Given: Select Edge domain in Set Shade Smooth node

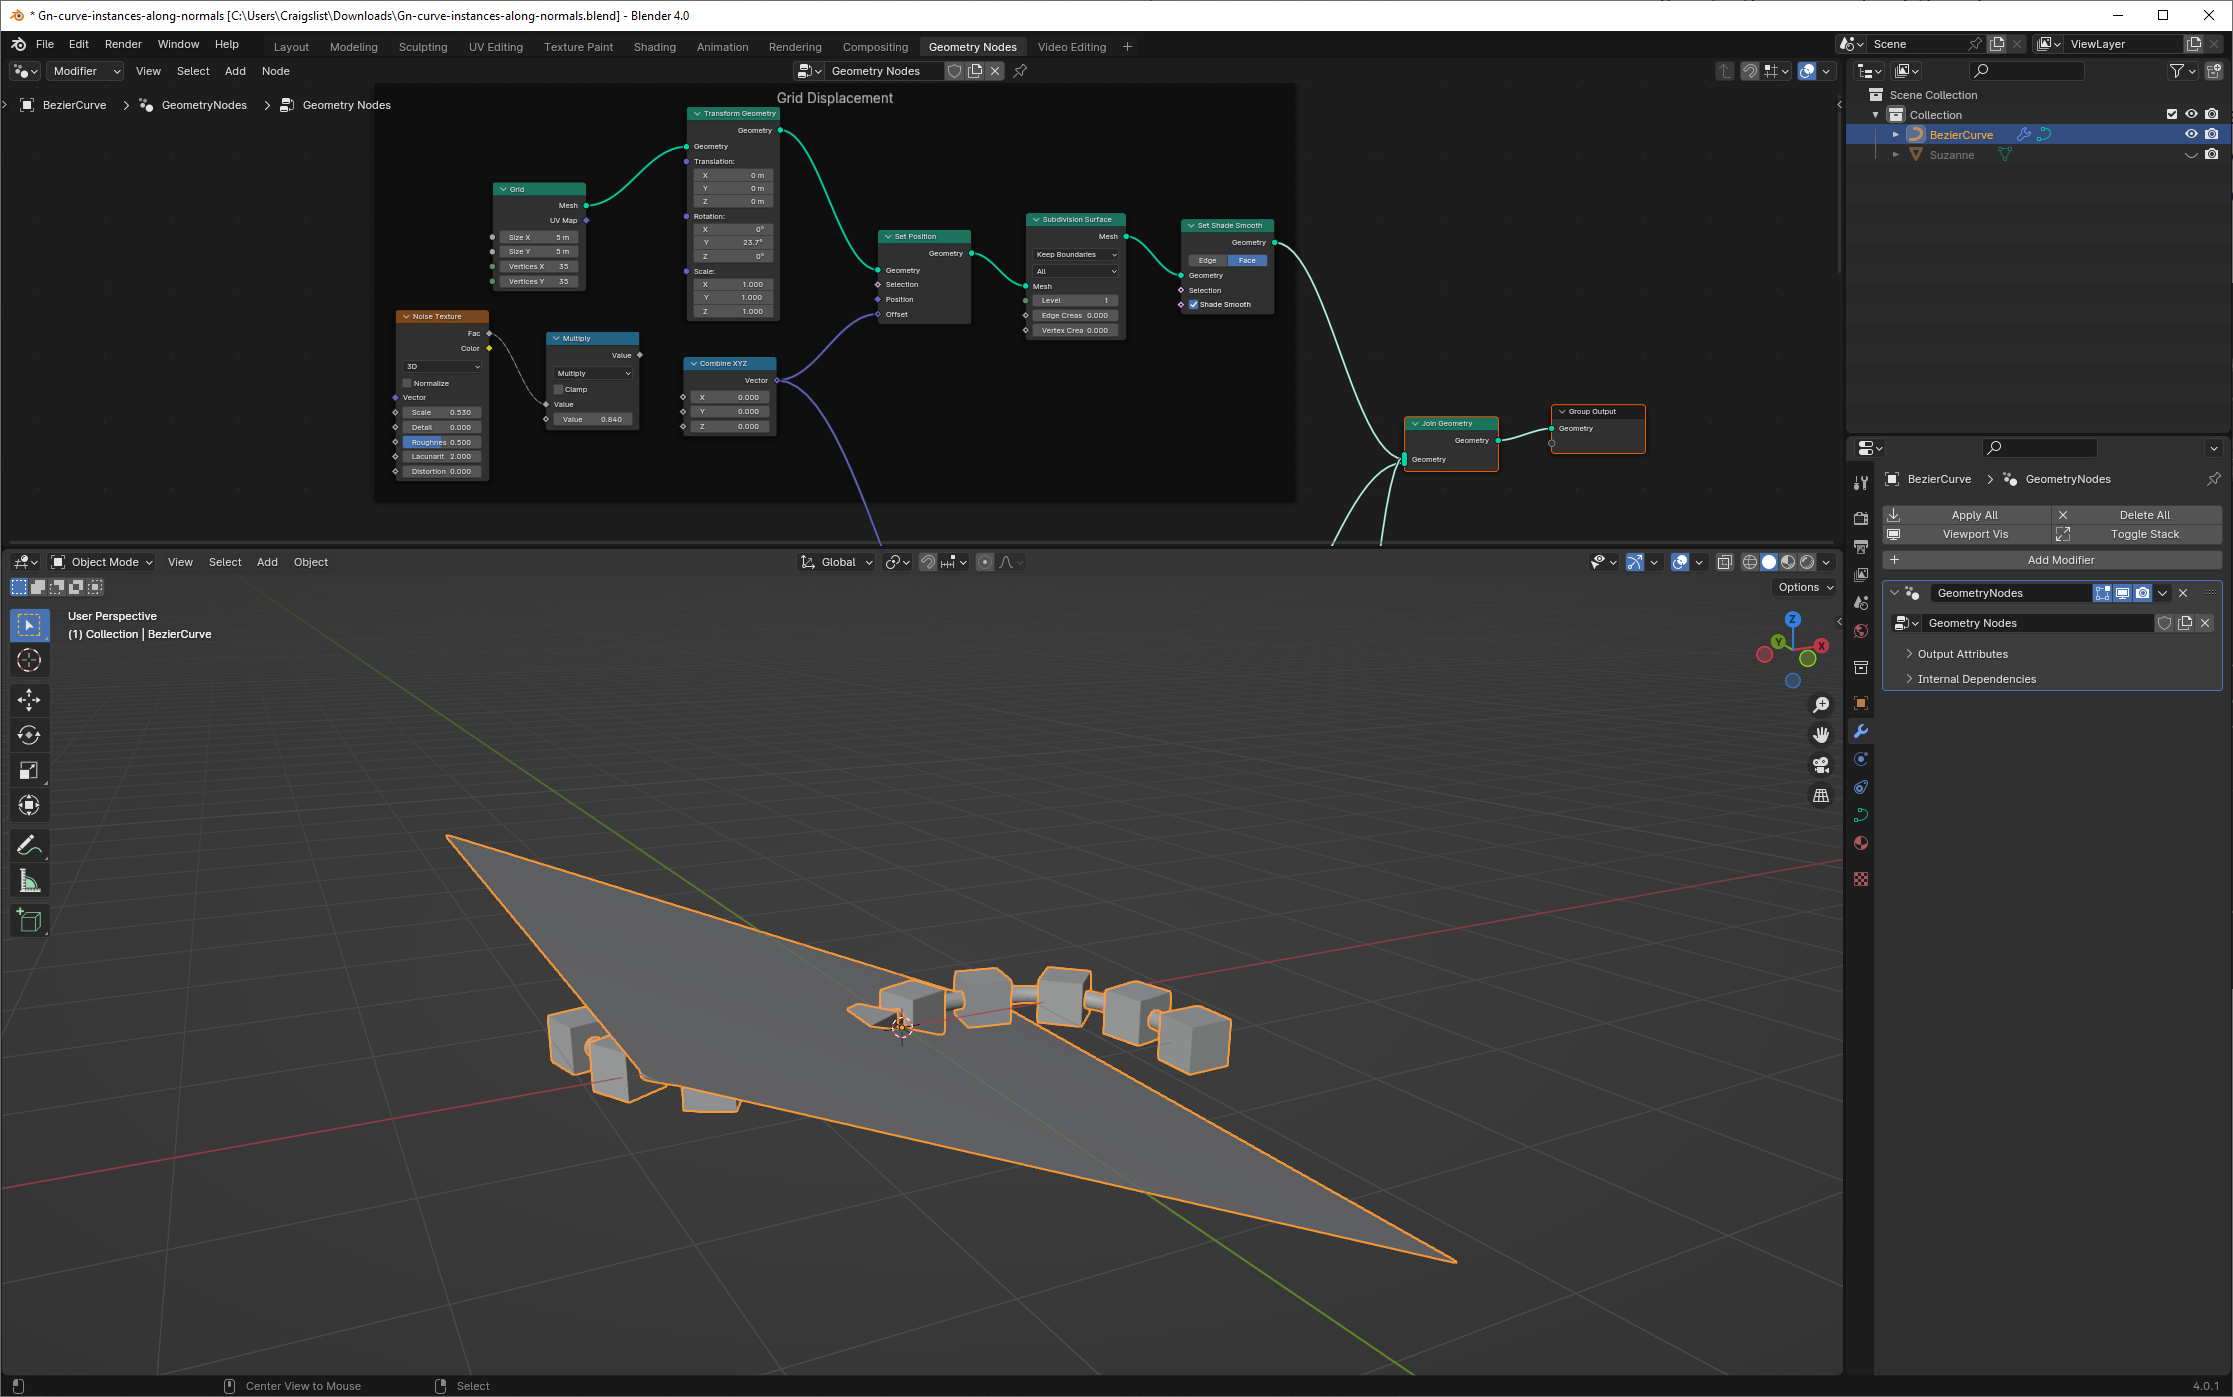Looking at the screenshot, I should 1208,260.
